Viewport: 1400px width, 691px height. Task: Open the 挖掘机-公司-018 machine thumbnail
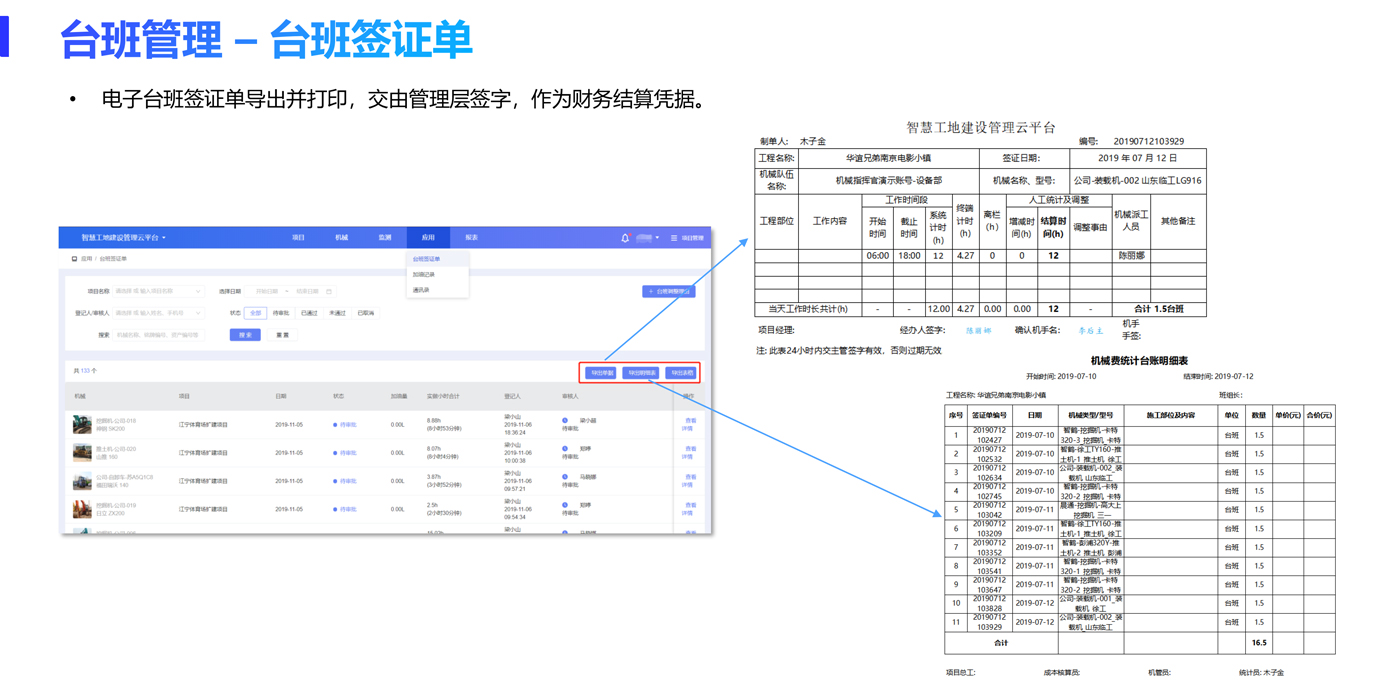[82, 425]
